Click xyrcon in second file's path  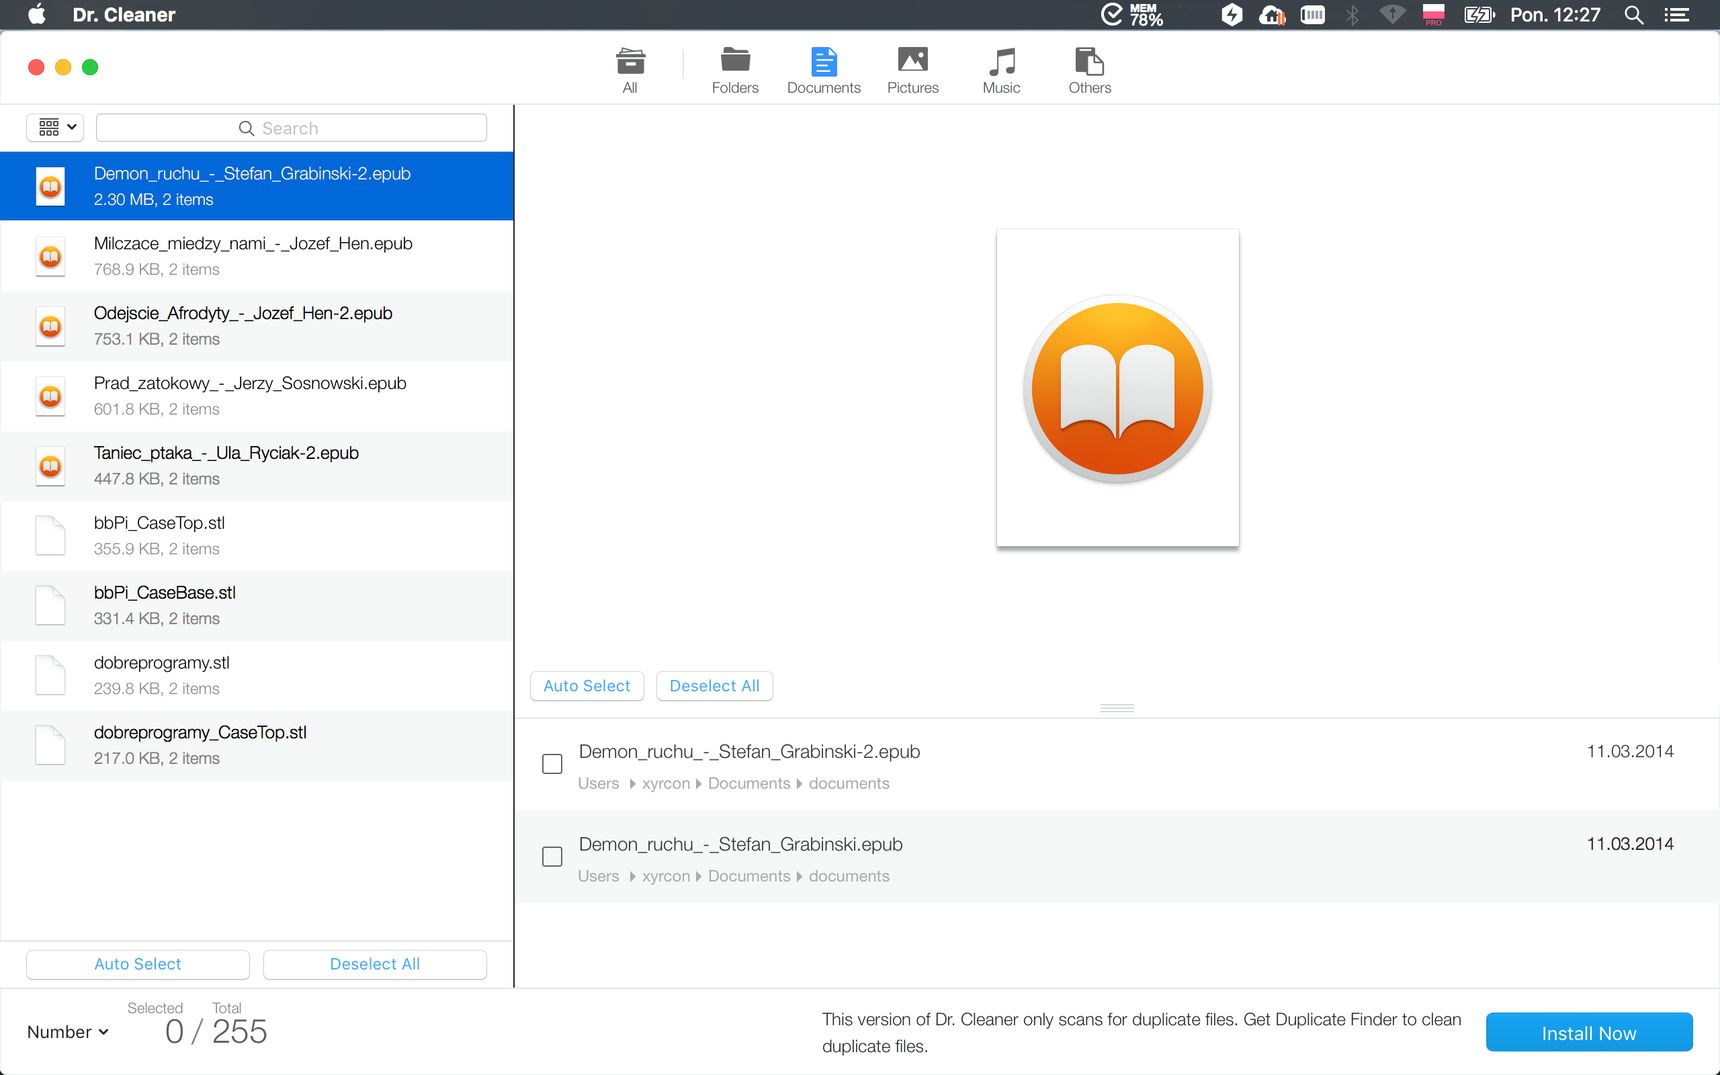[666, 877]
